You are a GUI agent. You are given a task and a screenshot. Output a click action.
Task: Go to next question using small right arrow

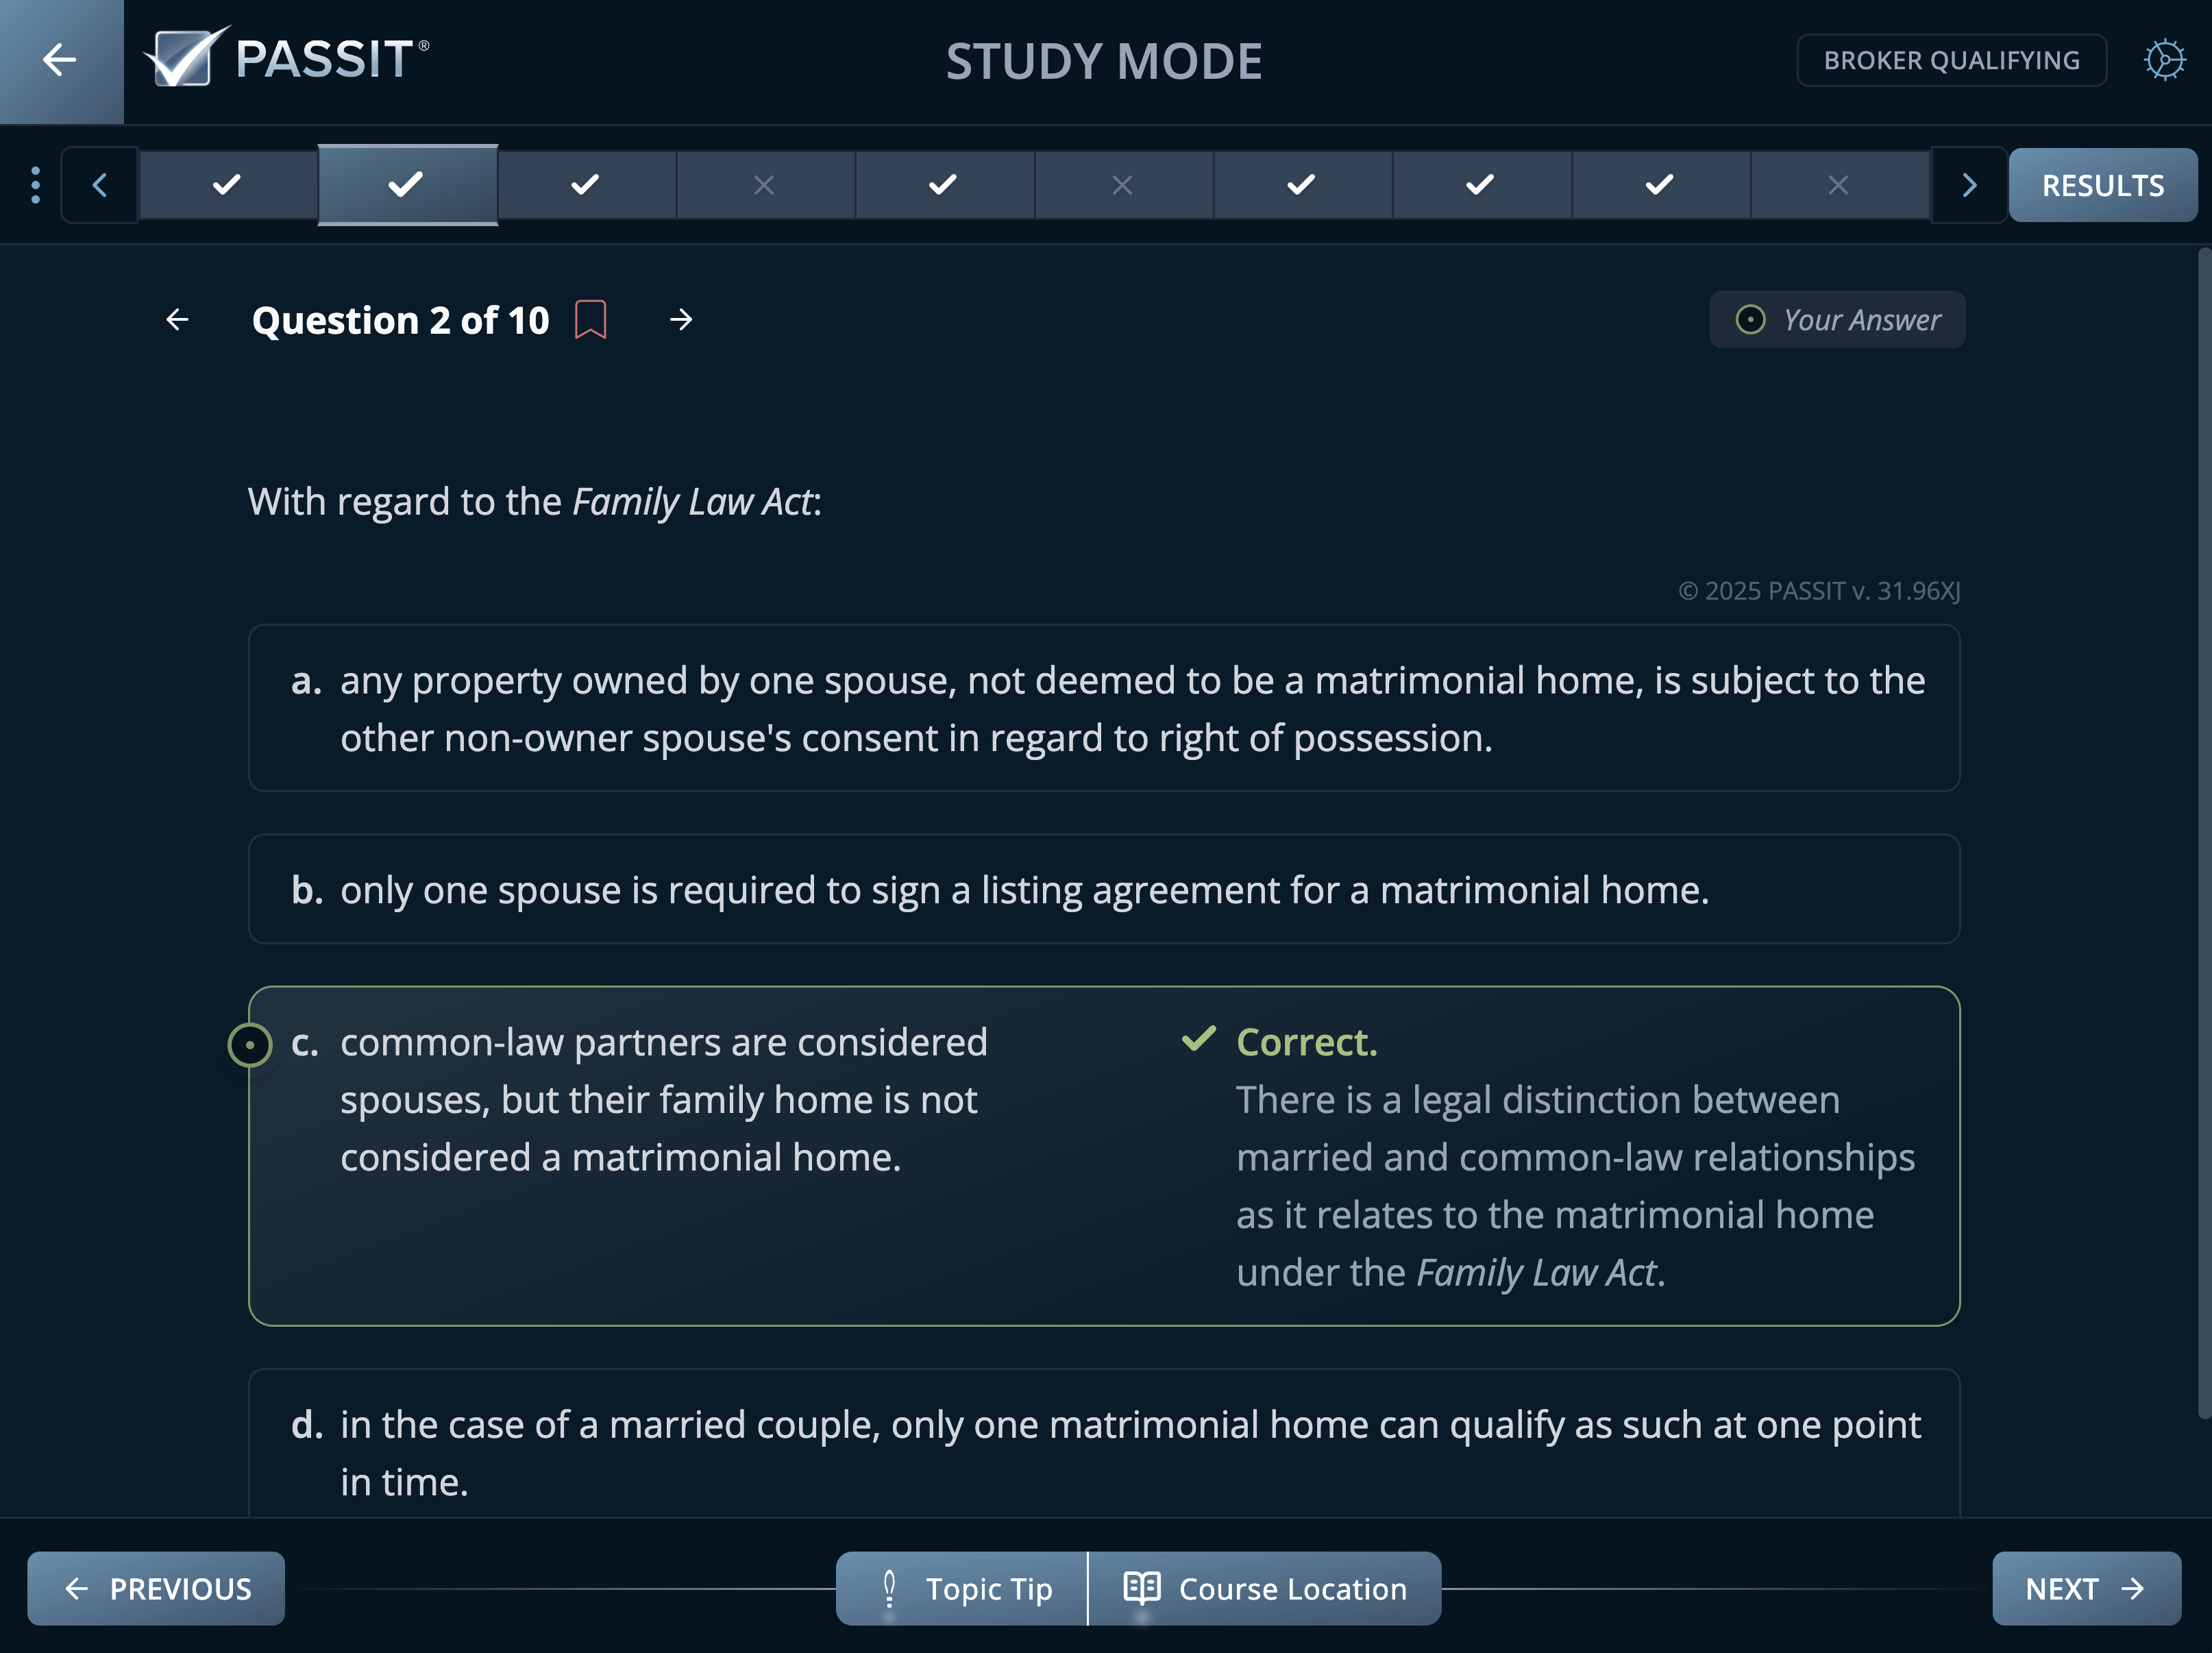coord(681,320)
